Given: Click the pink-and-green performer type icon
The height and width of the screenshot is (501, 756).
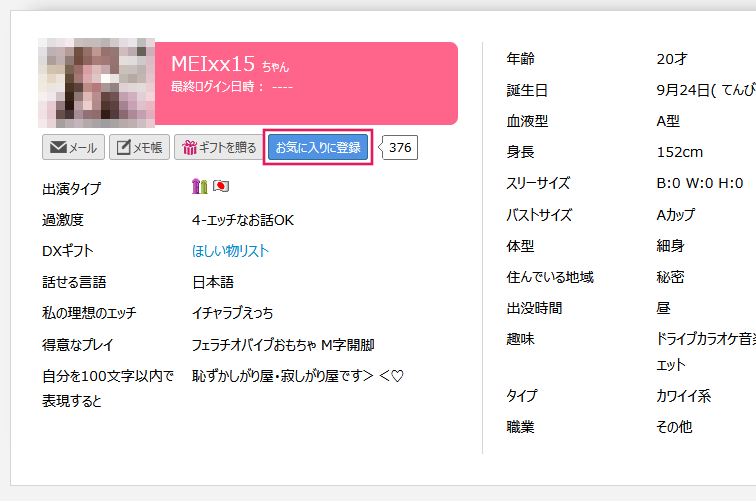Looking at the screenshot, I should (x=199, y=187).
